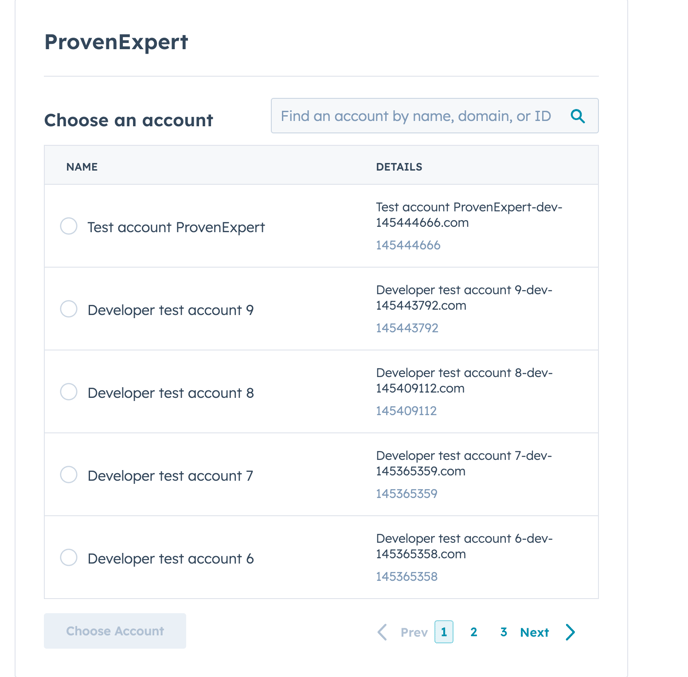
Task: Select the Test account ProvenExpert radio button
Action: point(69,226)
